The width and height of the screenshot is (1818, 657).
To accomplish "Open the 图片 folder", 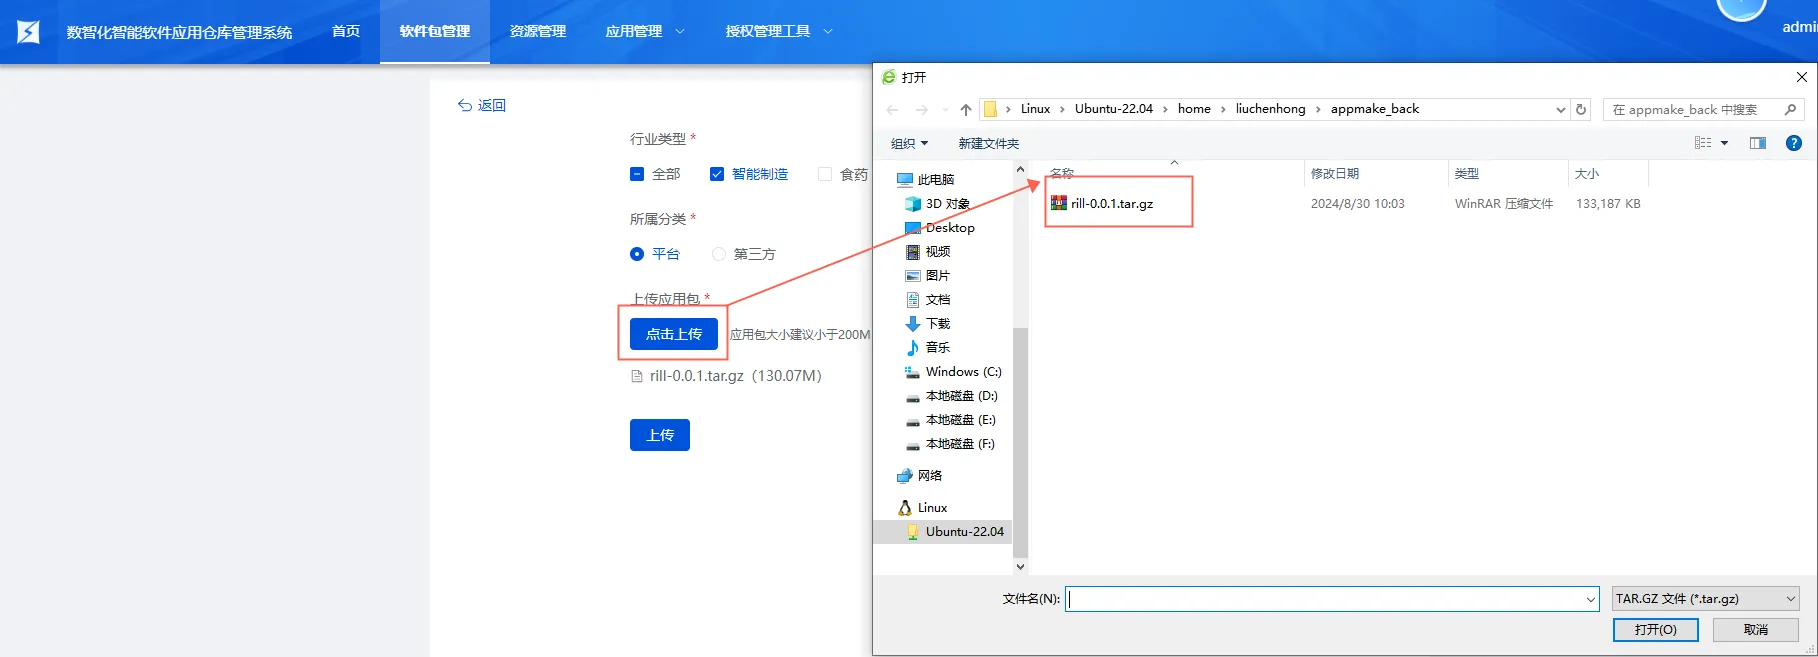I will 927,275.
